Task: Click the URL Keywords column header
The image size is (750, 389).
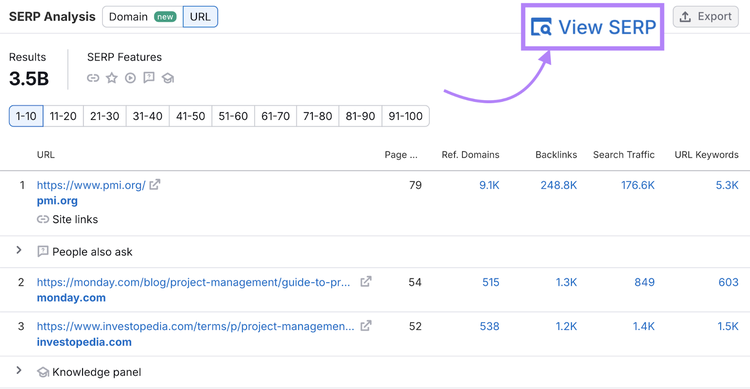Action: 706,155
